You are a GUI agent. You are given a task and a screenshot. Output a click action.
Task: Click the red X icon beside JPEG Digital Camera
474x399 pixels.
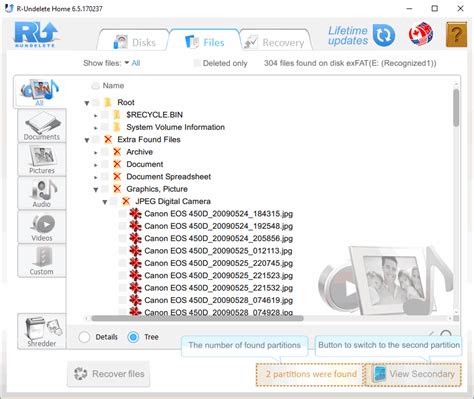(126, 201)
